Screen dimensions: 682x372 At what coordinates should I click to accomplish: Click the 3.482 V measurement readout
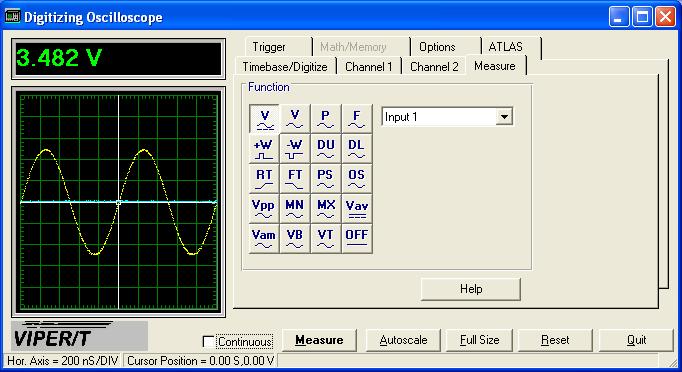(x=118, y=59)
